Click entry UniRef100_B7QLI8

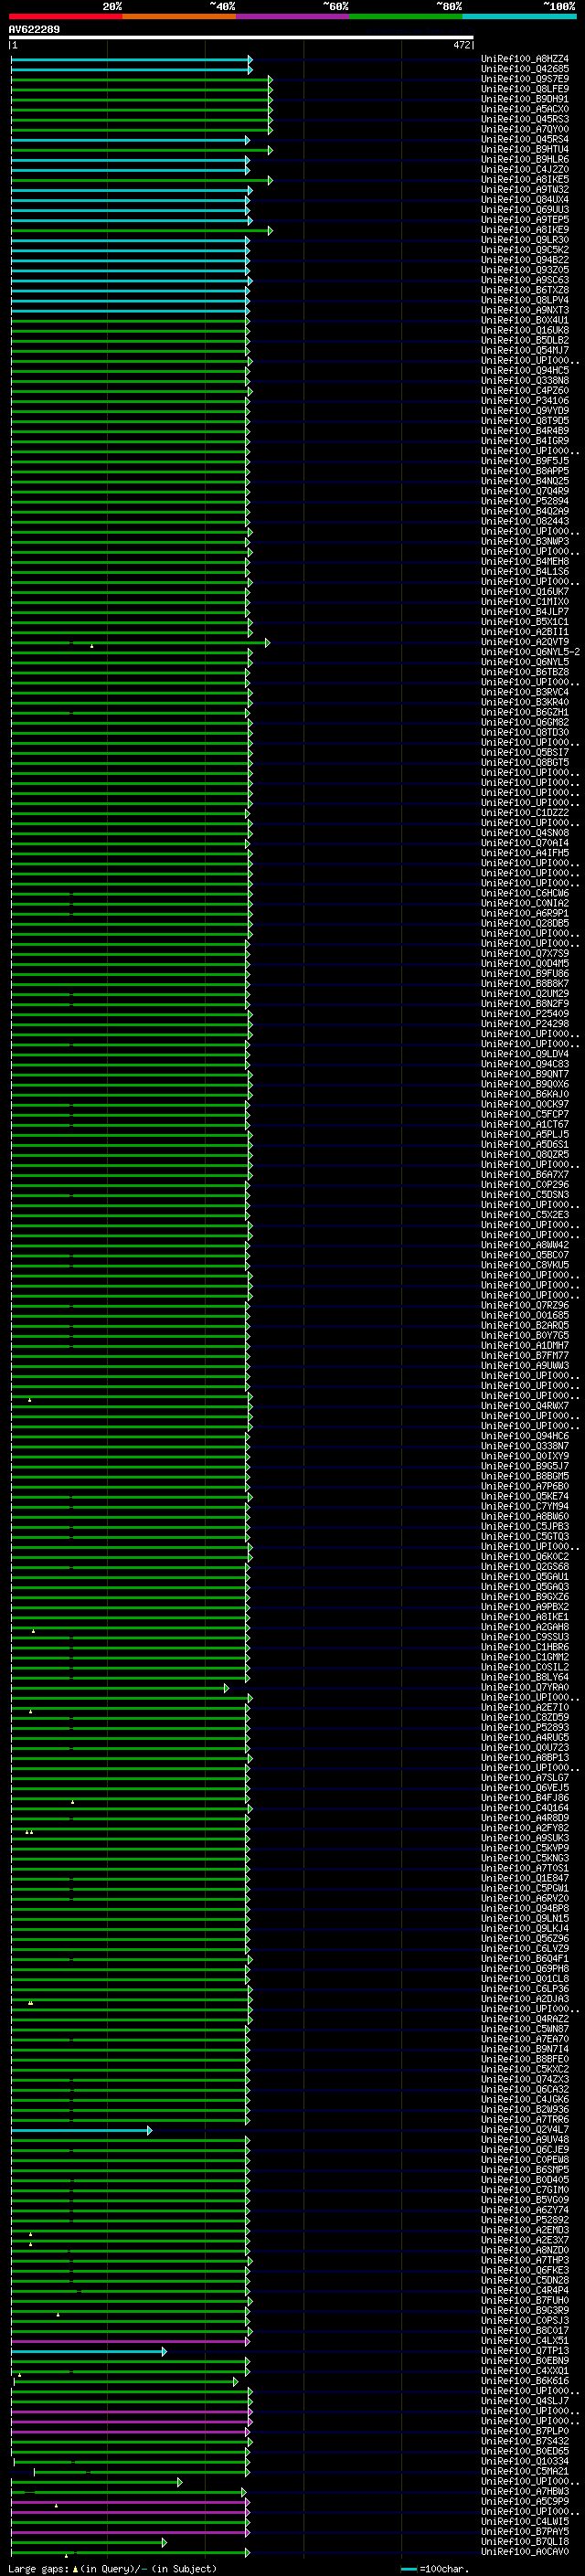point(525,2542)
